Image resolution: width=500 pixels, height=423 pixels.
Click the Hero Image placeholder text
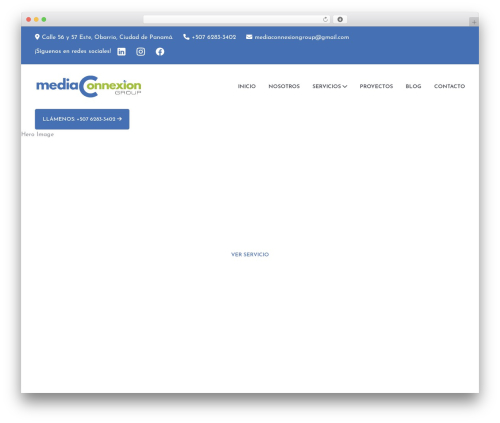point(37,134)
